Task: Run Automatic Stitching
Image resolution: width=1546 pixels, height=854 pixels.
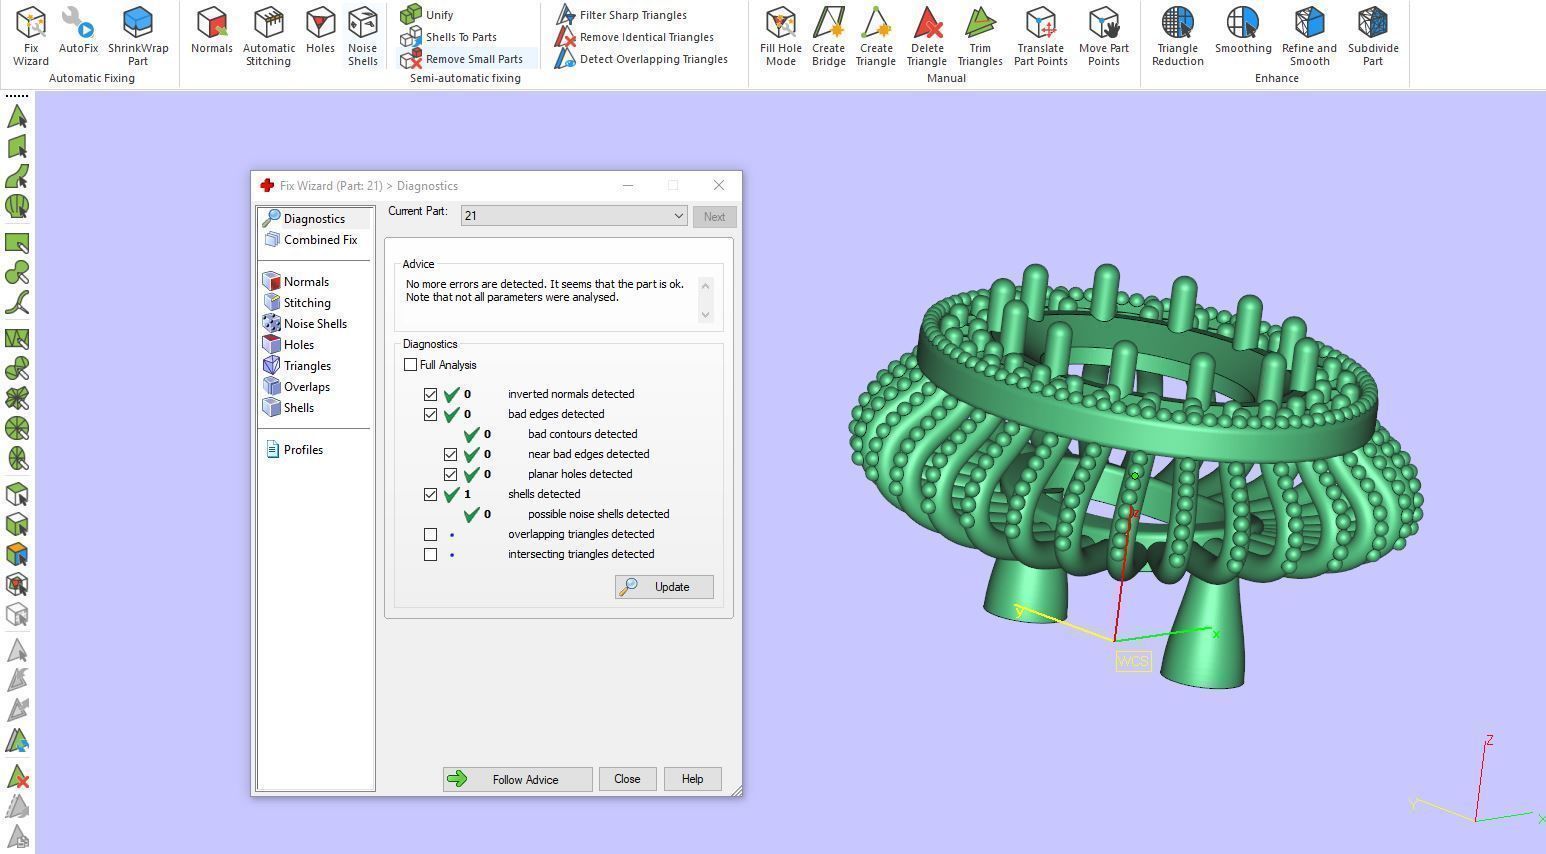Action: [x=268, y=36]
